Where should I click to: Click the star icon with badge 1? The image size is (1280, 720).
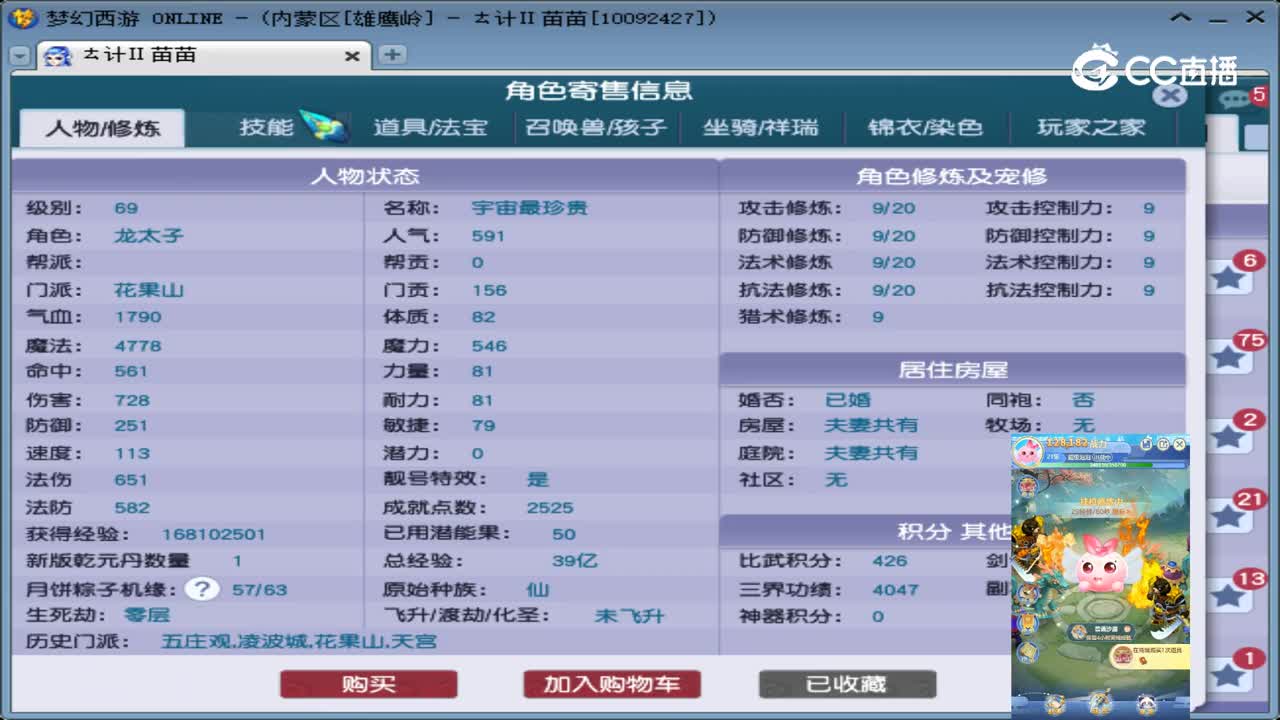[1228, 675]
